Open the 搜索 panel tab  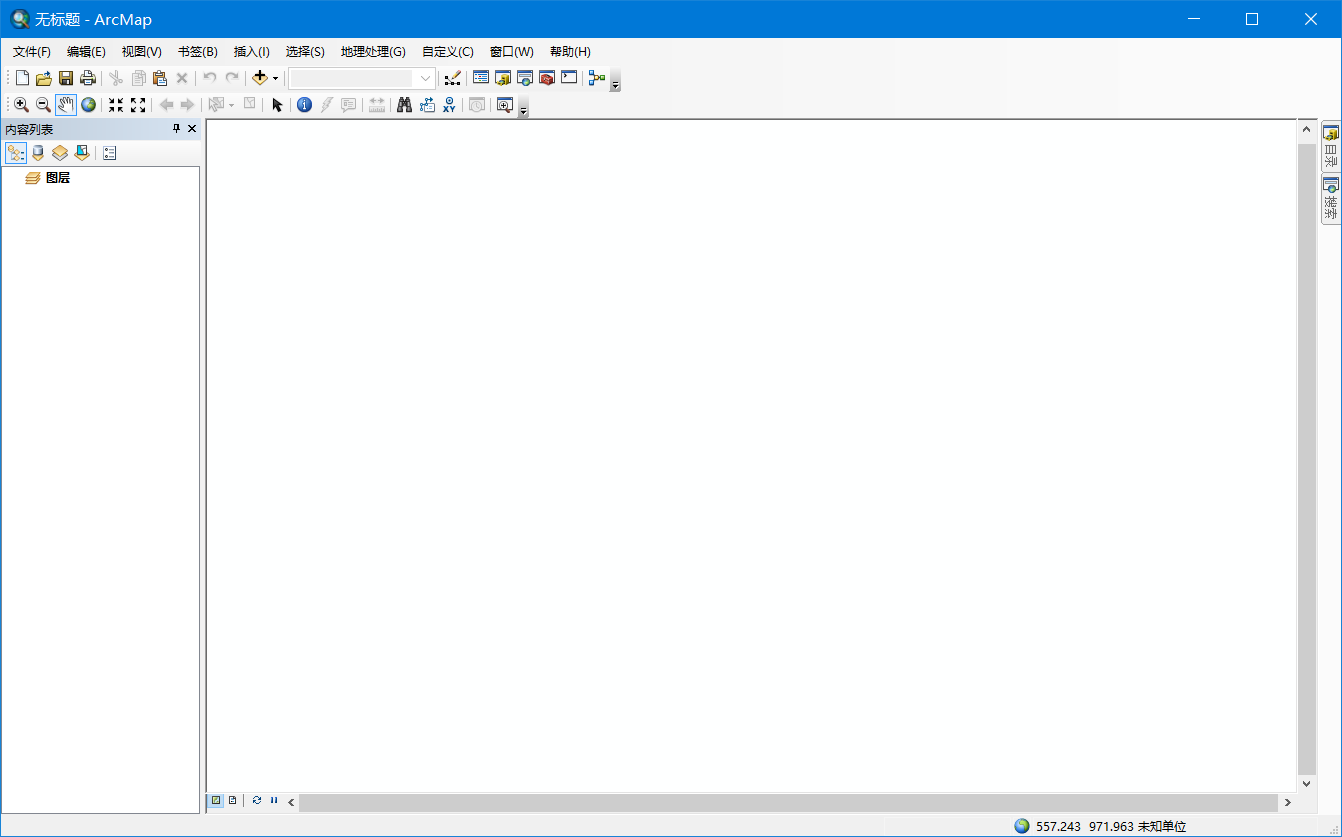click(x=1330, y=195)
